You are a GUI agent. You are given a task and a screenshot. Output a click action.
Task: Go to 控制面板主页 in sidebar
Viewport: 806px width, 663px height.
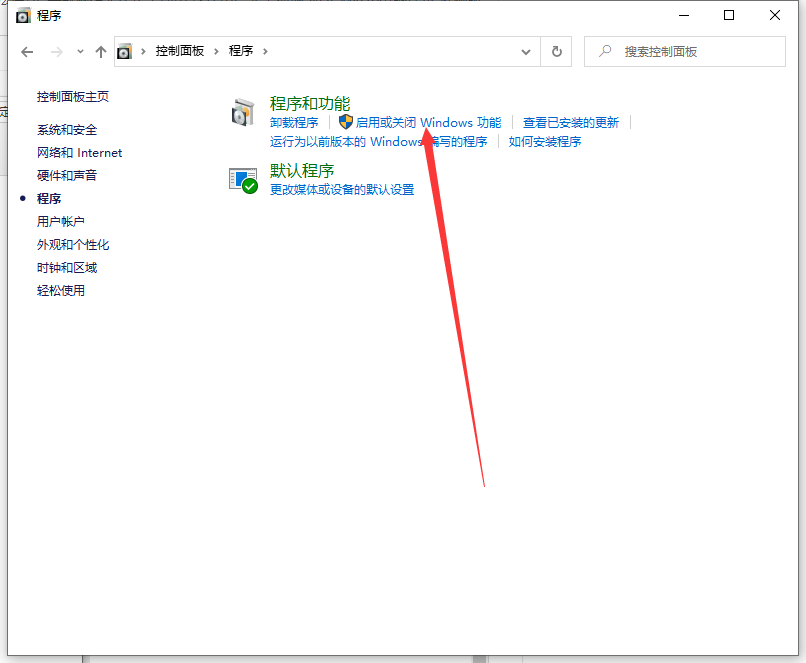(x=73, y=97)
